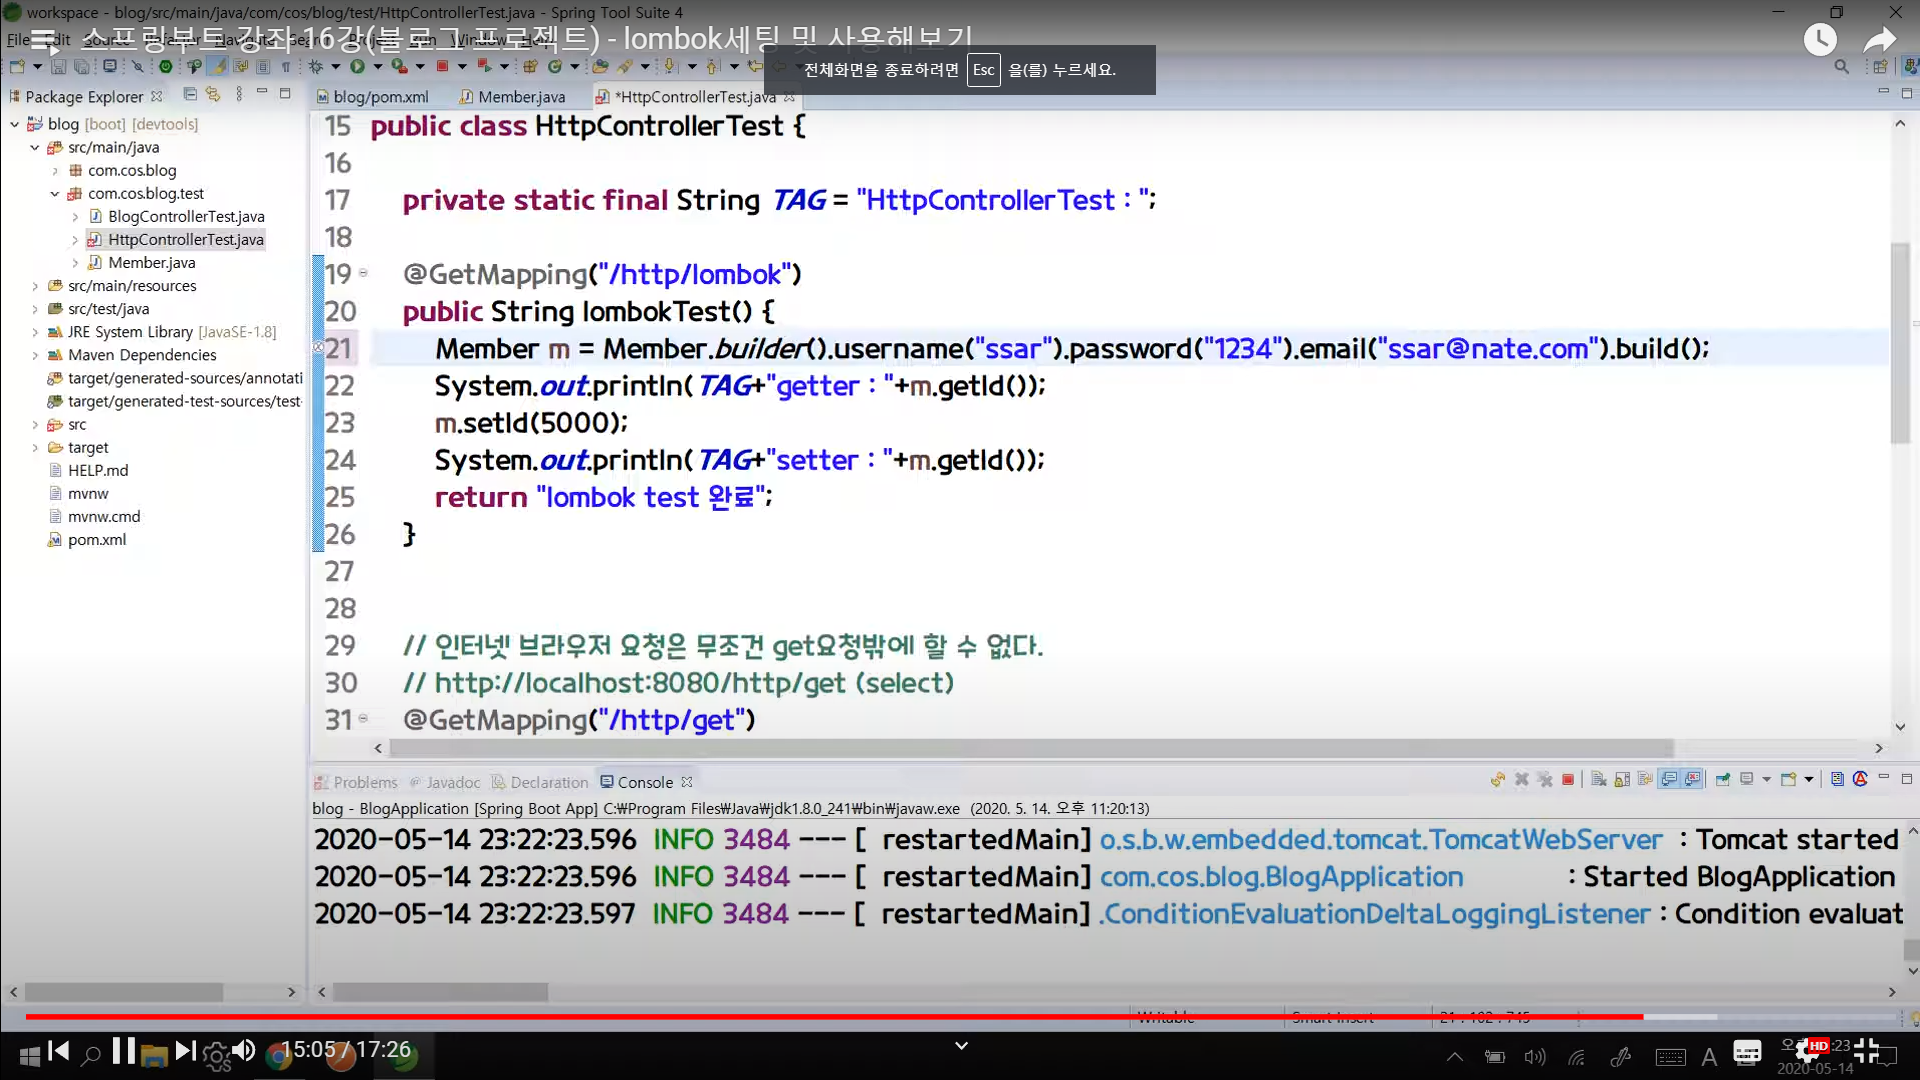Toggle Scroll Lock in Console toolbar
The image size is (1920, 1080).
point(1621,780)
